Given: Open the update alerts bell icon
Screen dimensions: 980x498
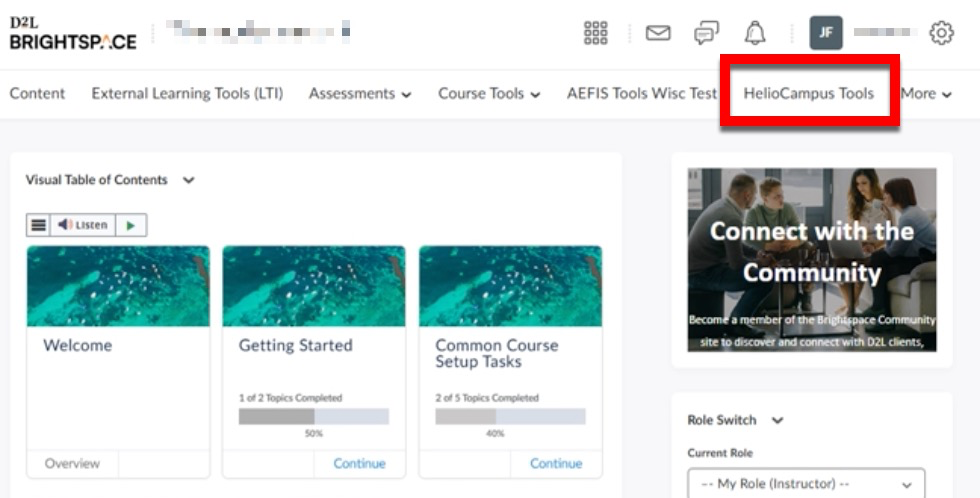Looking at the screenshot, I should pyautogui.click(x=755, y=33).
